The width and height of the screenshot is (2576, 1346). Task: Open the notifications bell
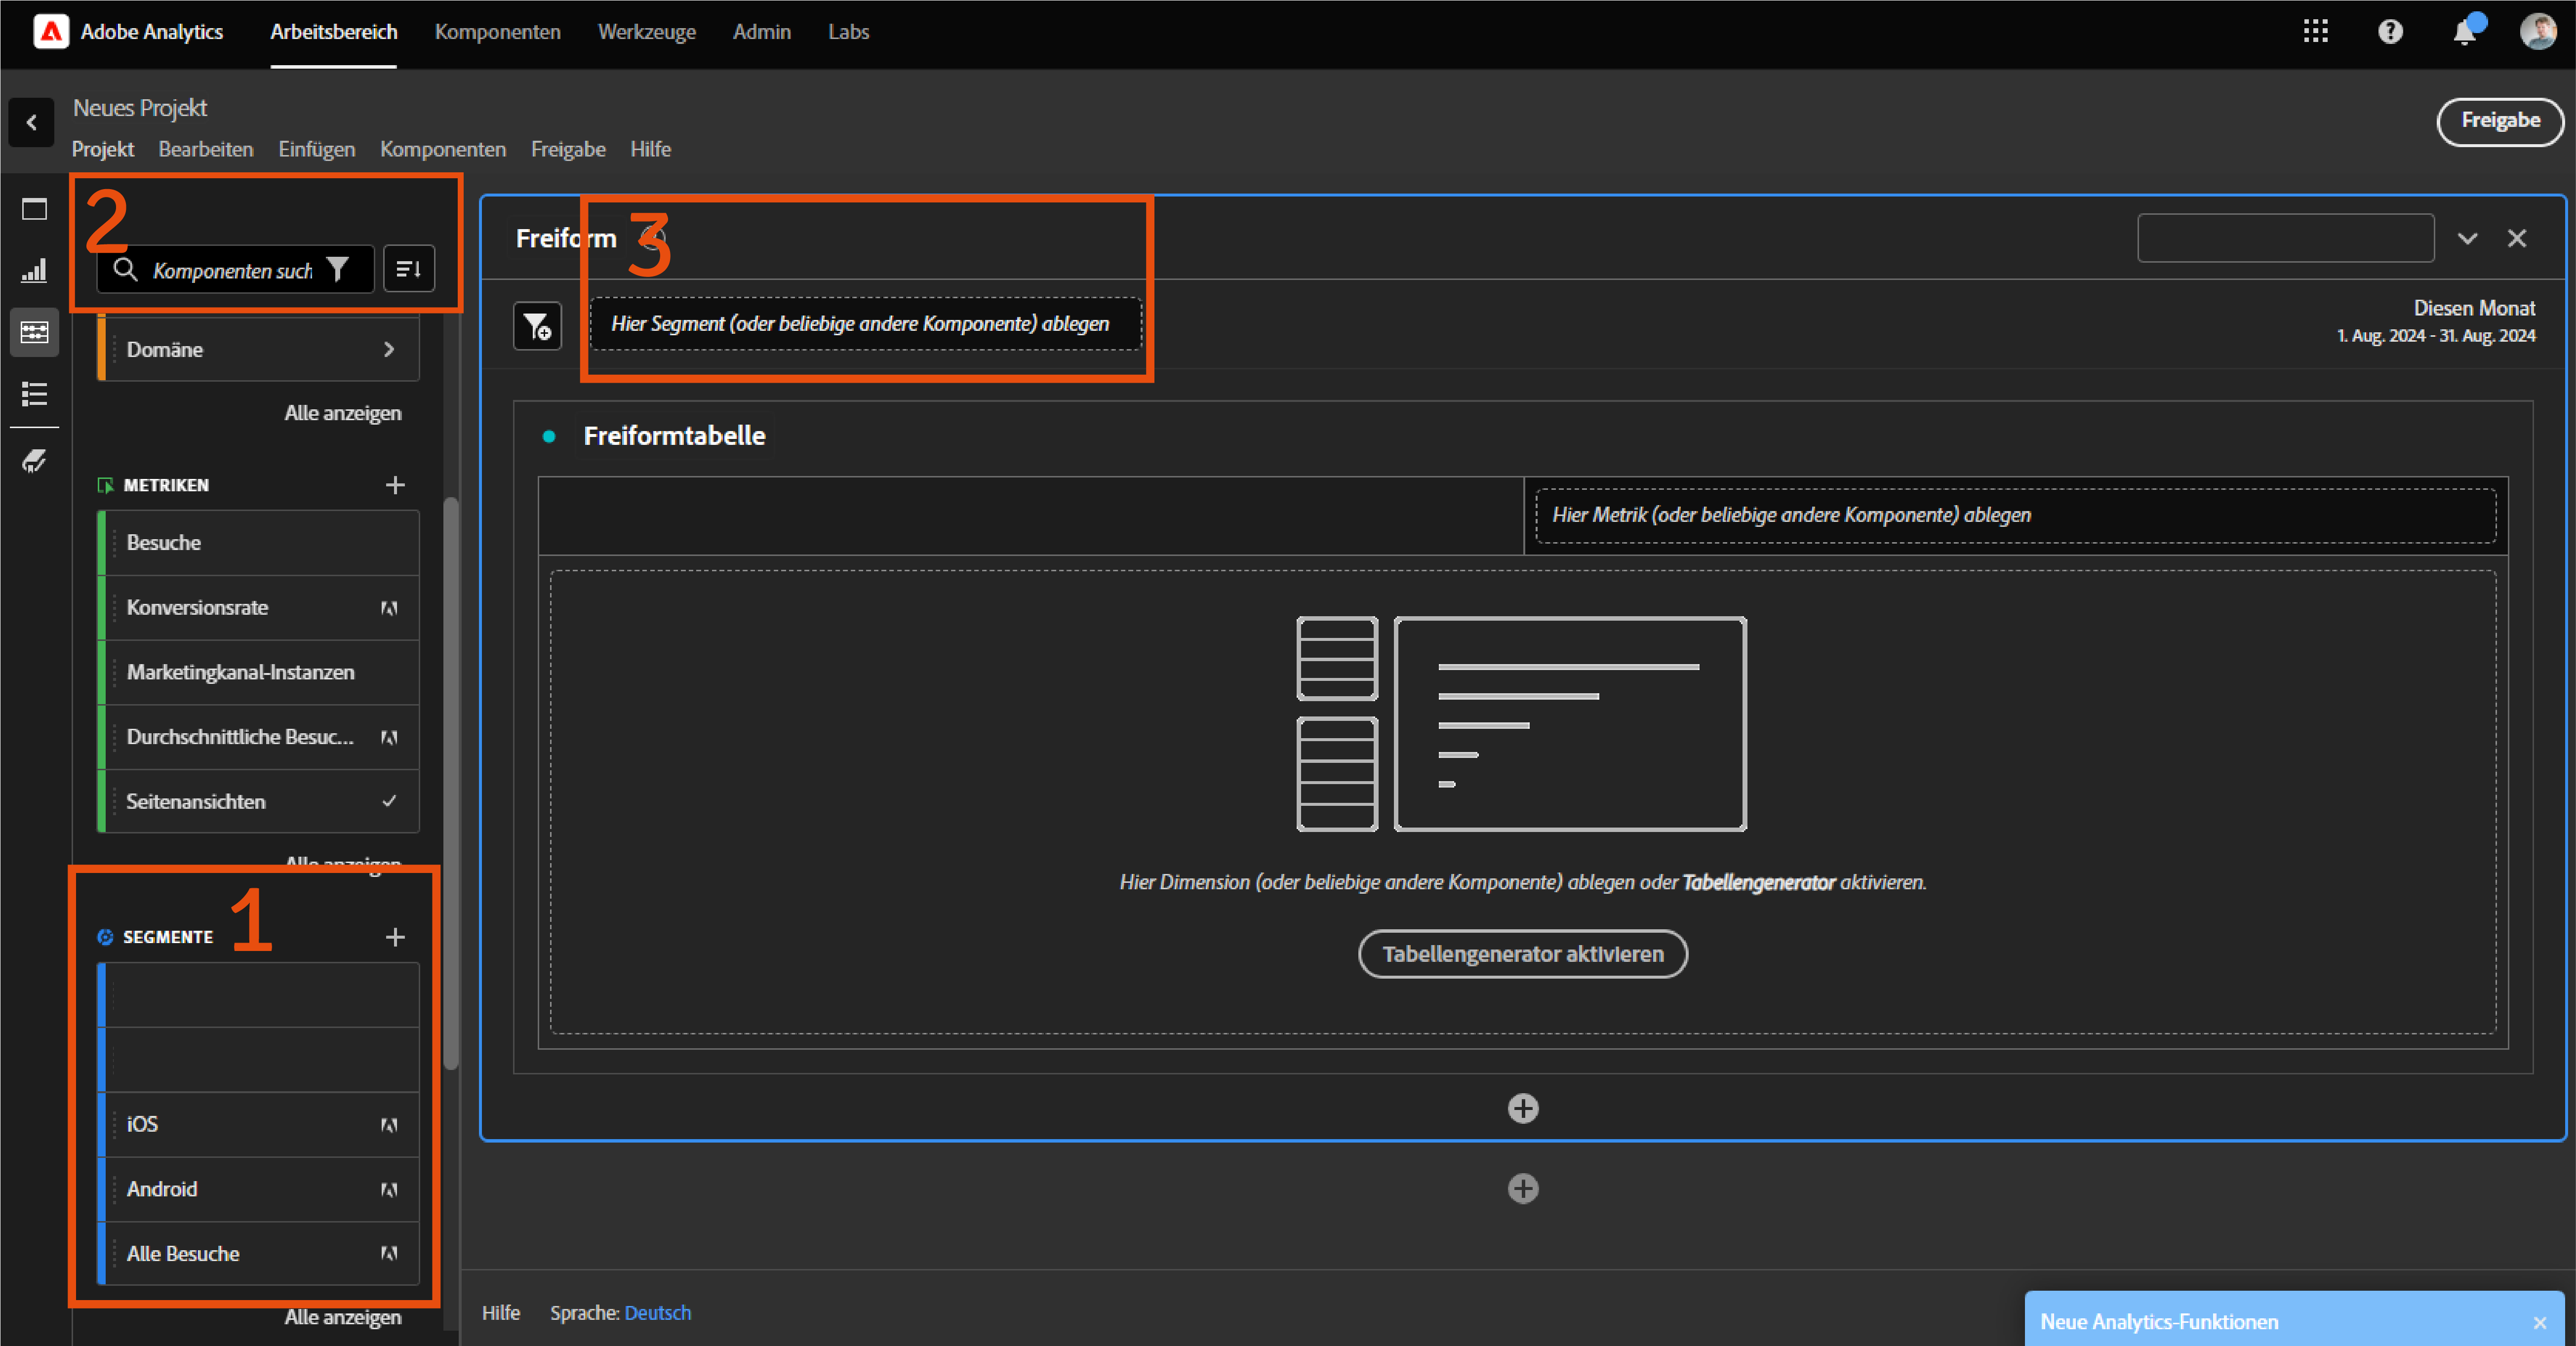click(2465, 32)
